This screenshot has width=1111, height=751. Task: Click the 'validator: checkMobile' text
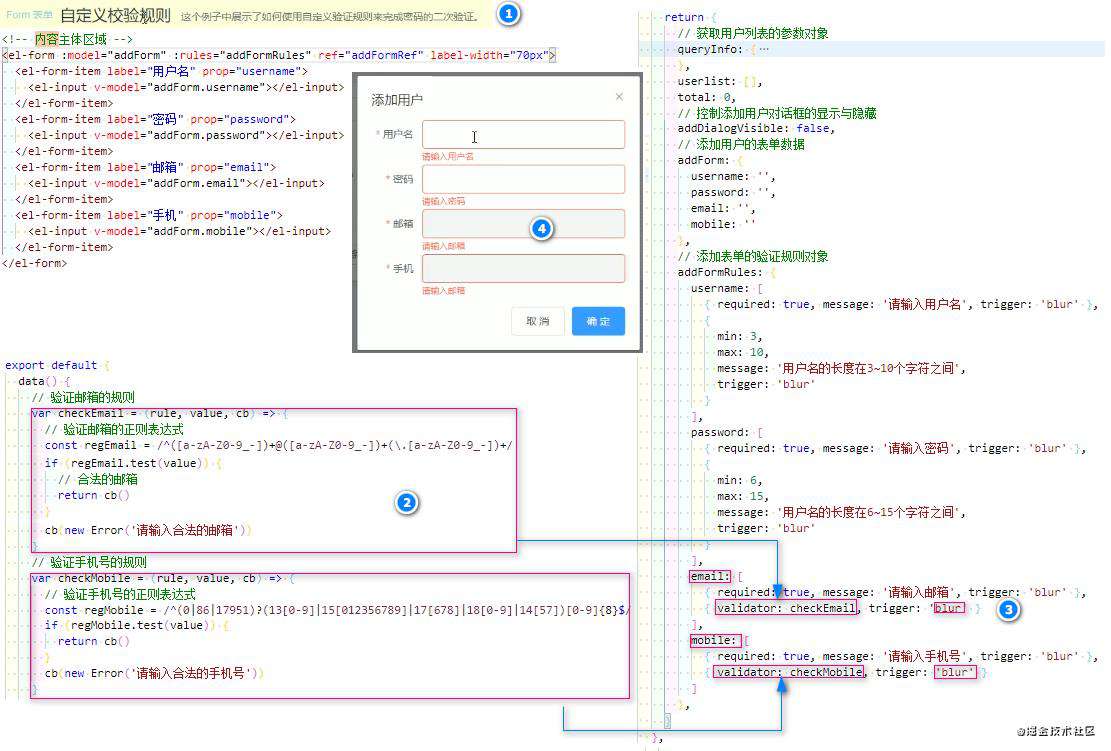click(789, 672)
